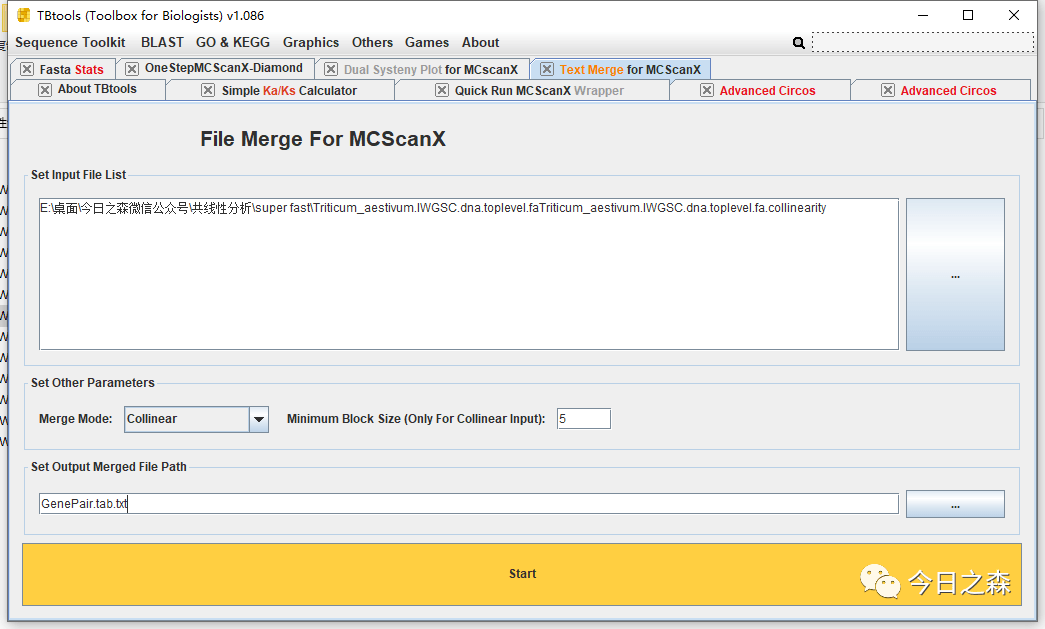Click the search magnifier icon
Viewport: 1045px width, 629px height.
pos(798,43)
